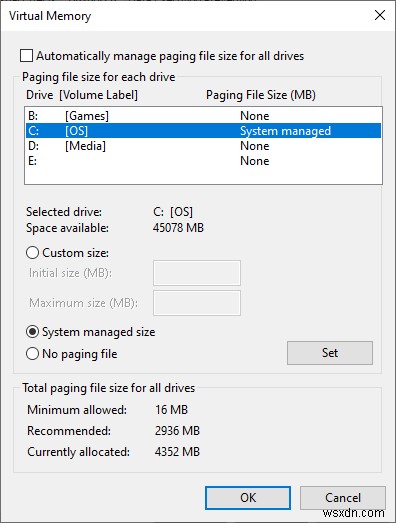This screenshot has width=396, height=523.
Task: Select the C: [OS] drive row
Action: click(204, 131)
